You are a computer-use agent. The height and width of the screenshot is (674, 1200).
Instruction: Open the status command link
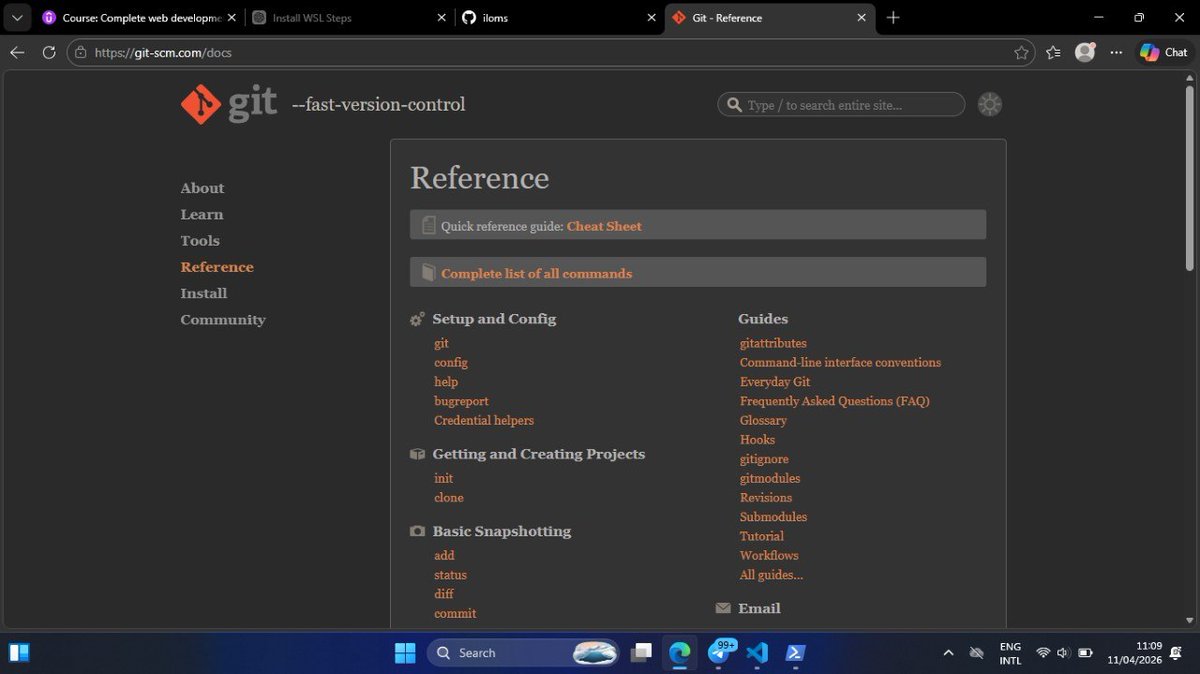(x=450, y=575)
